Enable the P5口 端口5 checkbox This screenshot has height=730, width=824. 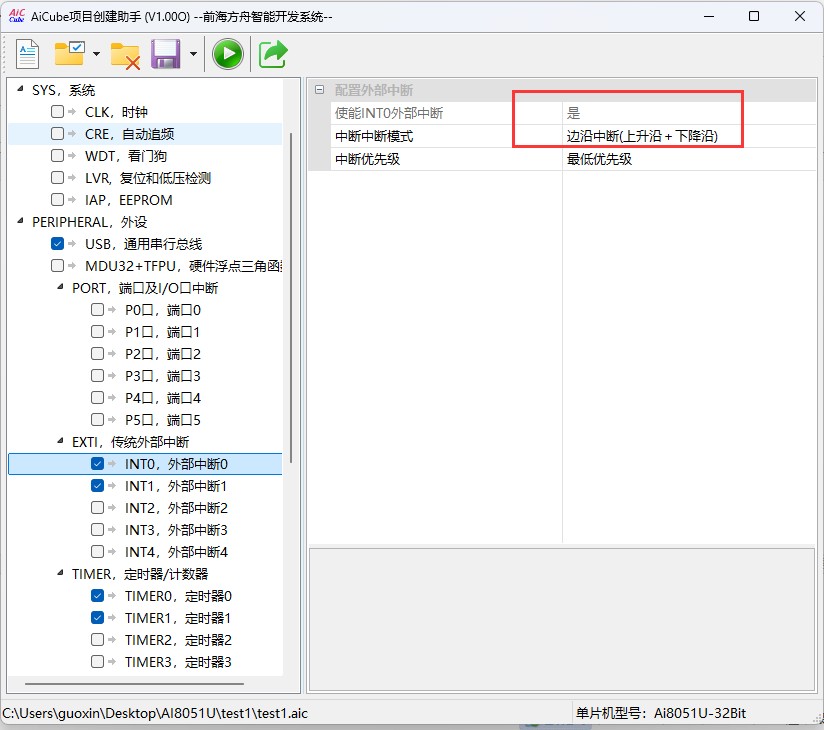pos(97,419)
